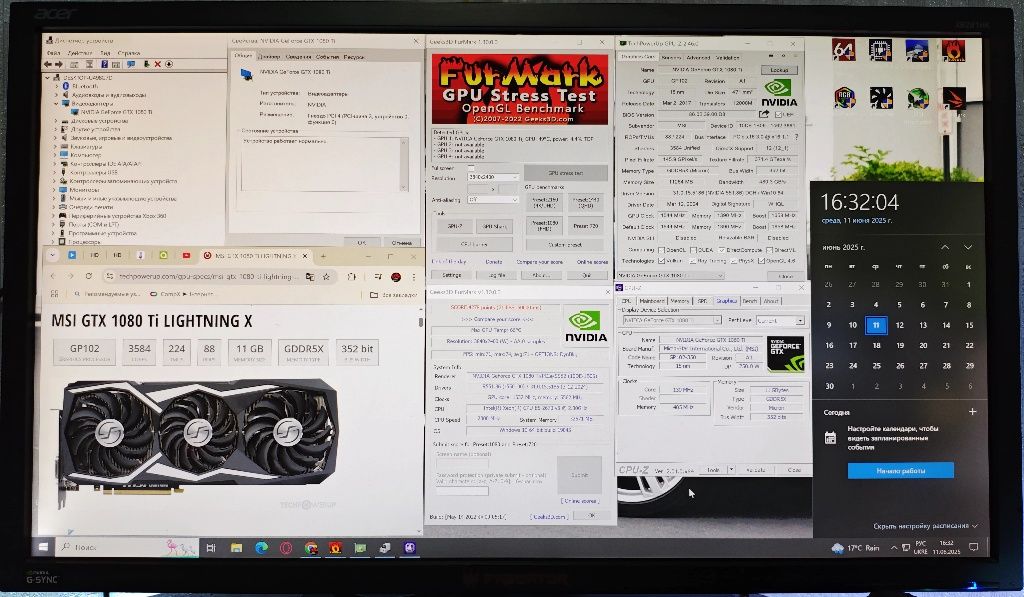Click the GPU-Z BIOS export share icon
Screen dimensions: 1024x597
[763, 114]
